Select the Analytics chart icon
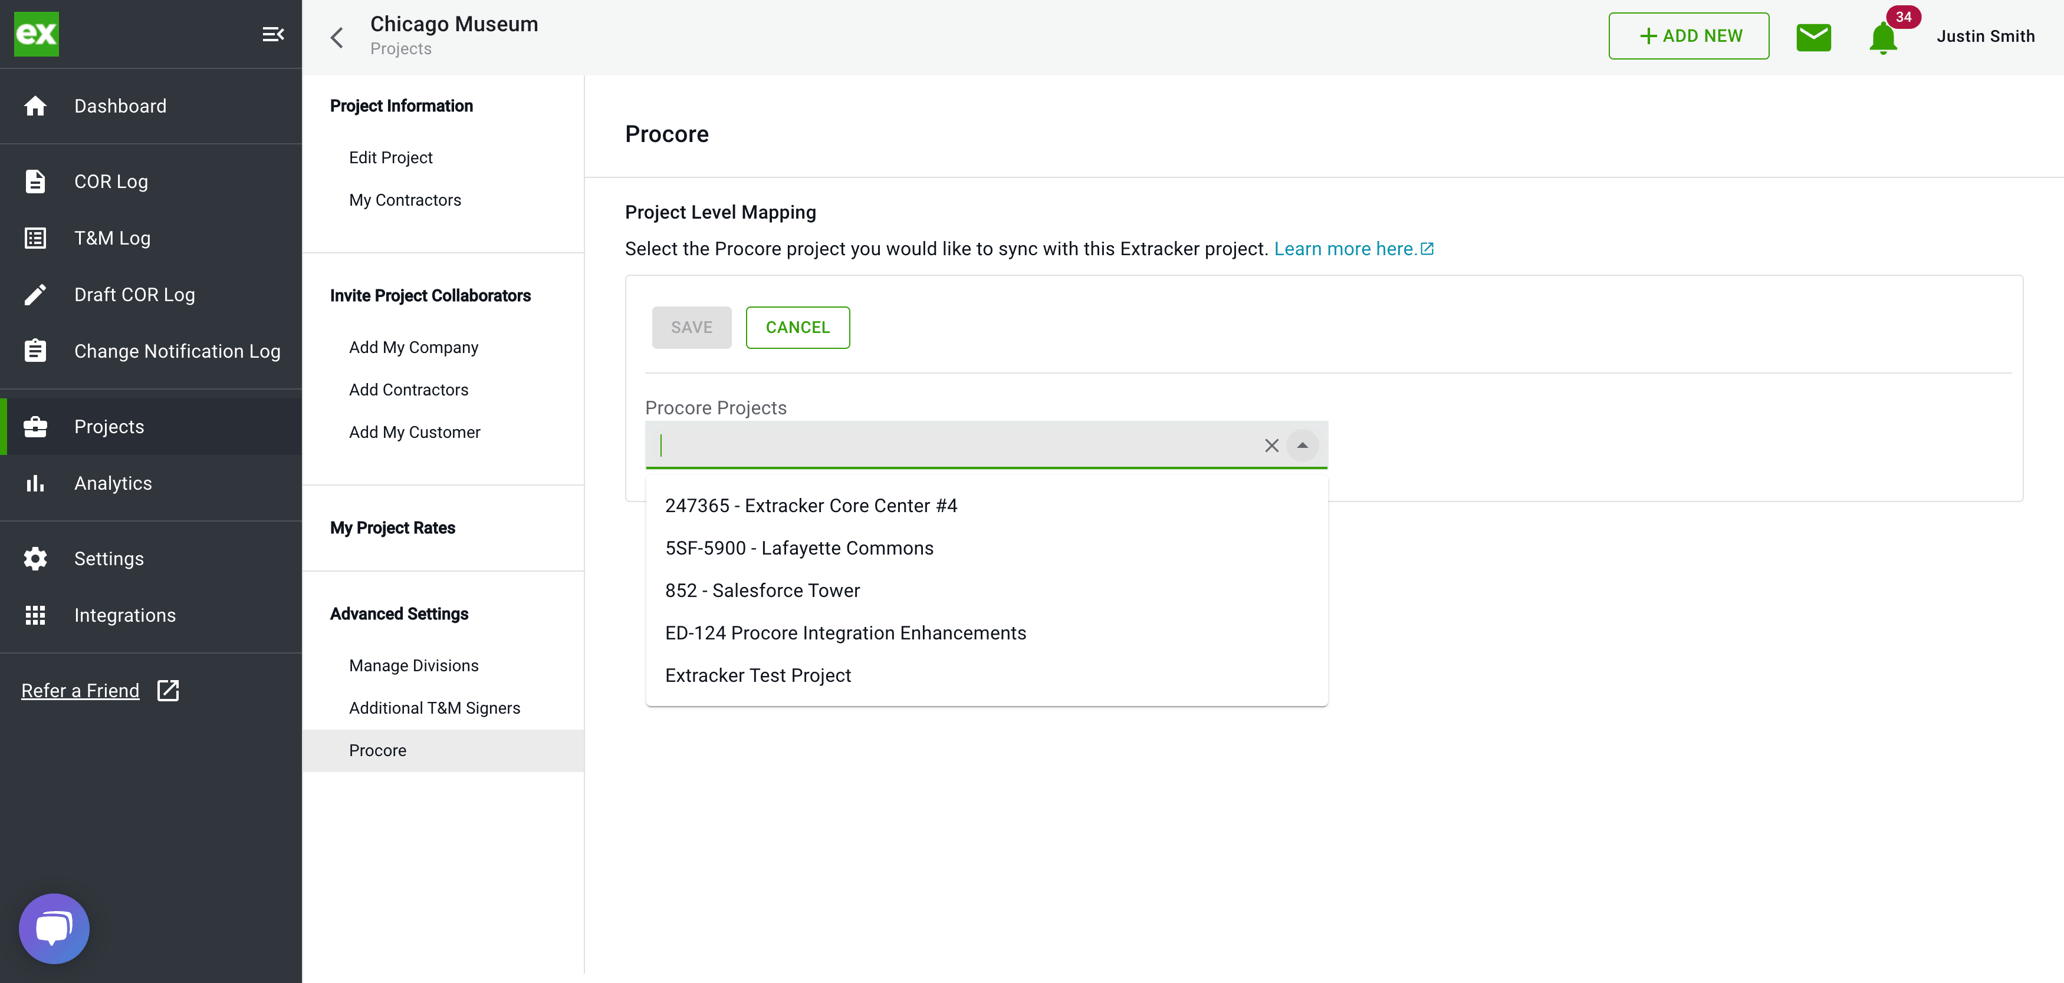Image resolution: width=2064 pixels, height=983 pixels. pos(36,483)
